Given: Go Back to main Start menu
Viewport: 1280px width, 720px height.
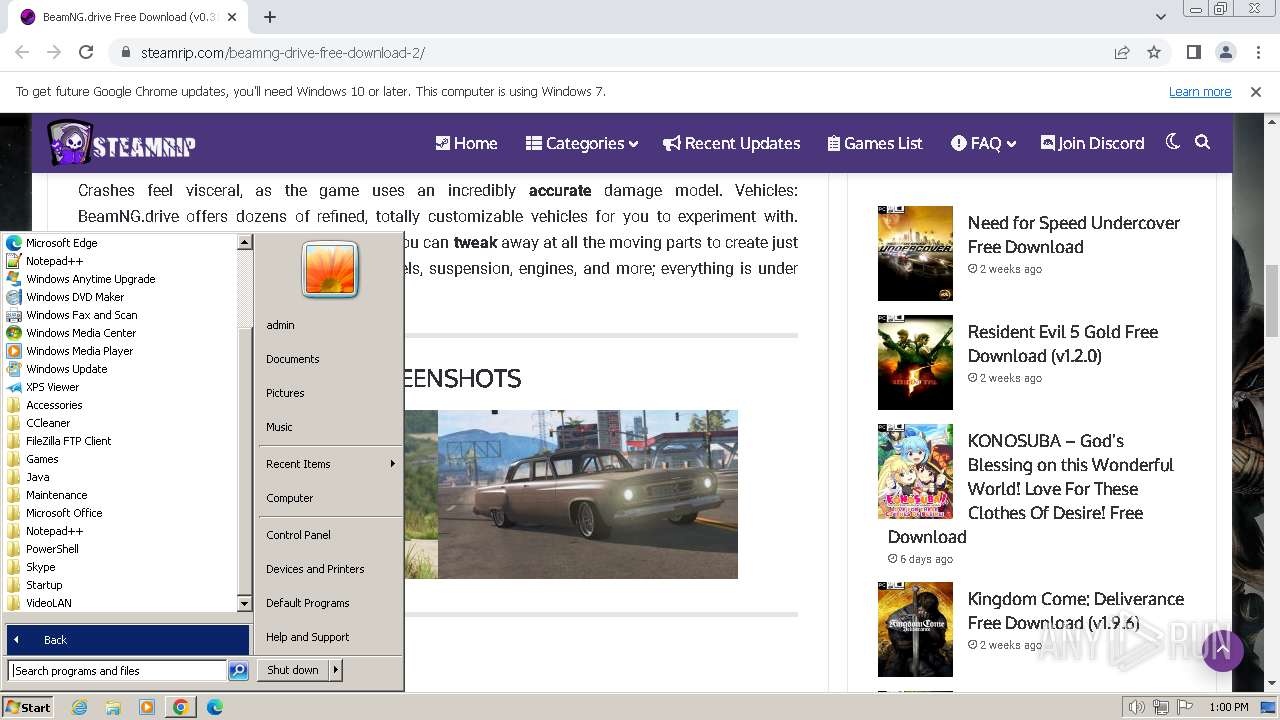Looking at the screenshot, I should pos(128,640).
